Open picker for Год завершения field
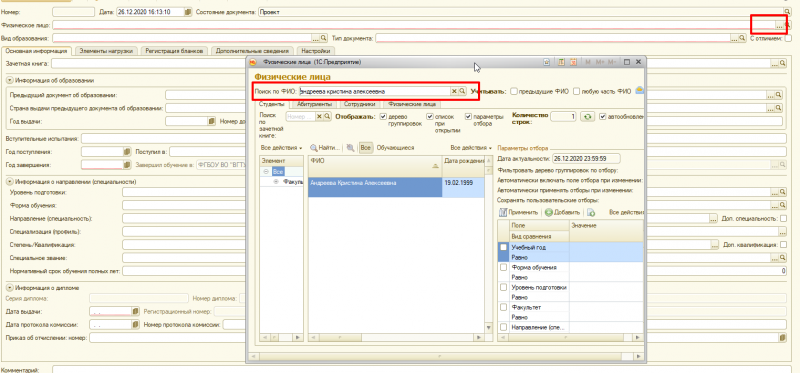This screenshot has width=800, height=373. [128, 165]
